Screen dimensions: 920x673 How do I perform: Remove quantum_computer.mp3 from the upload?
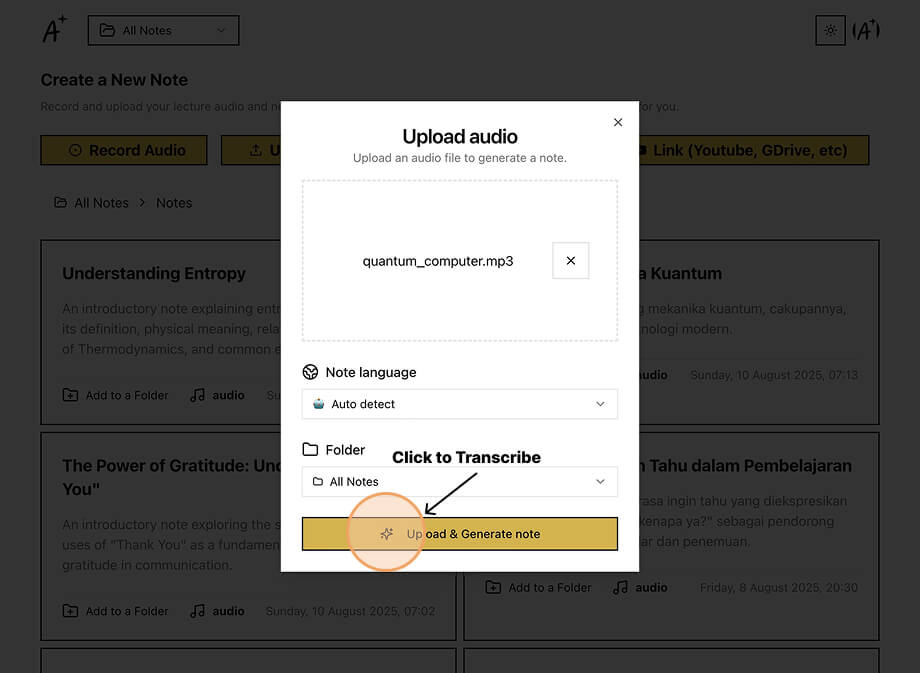point(570,261)
